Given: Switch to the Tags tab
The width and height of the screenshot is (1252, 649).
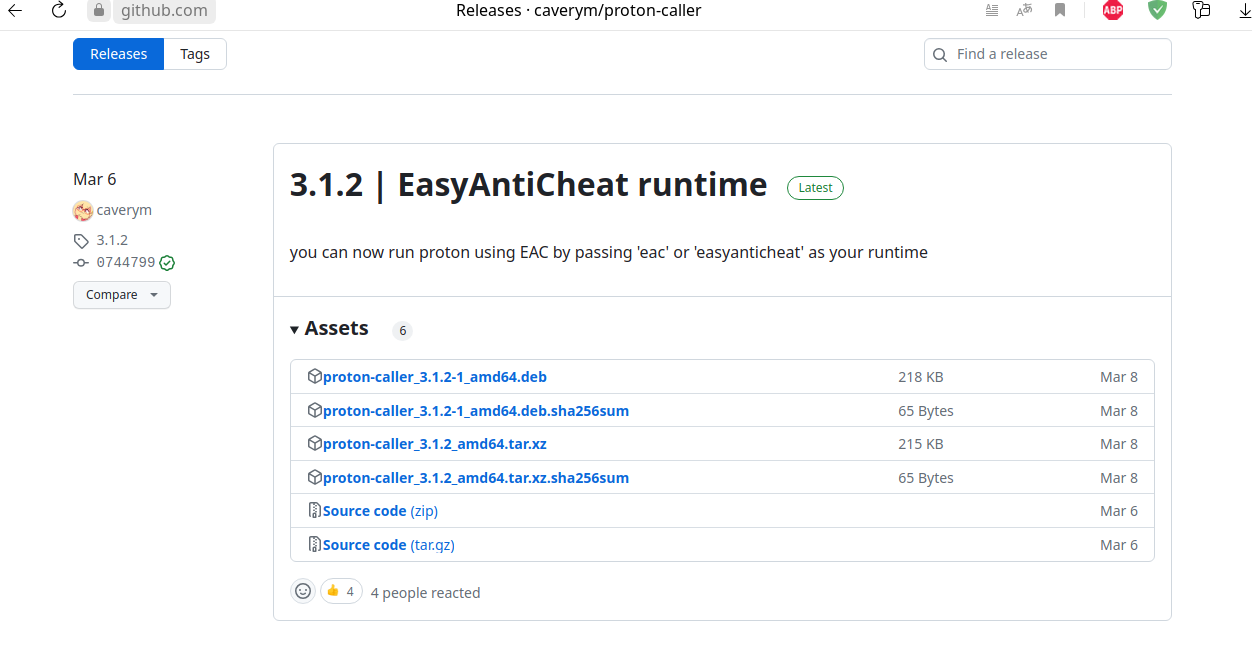Looking at the screenshot, I should pos(195,54).
